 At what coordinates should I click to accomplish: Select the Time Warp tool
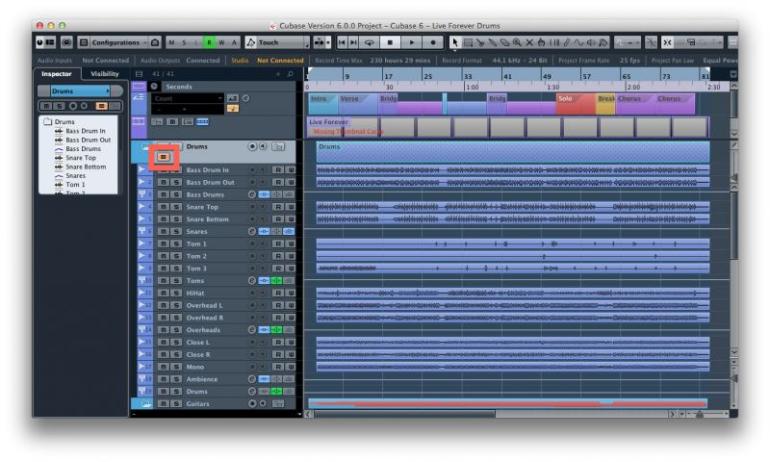pyautogui.click(x=554, y=43)
